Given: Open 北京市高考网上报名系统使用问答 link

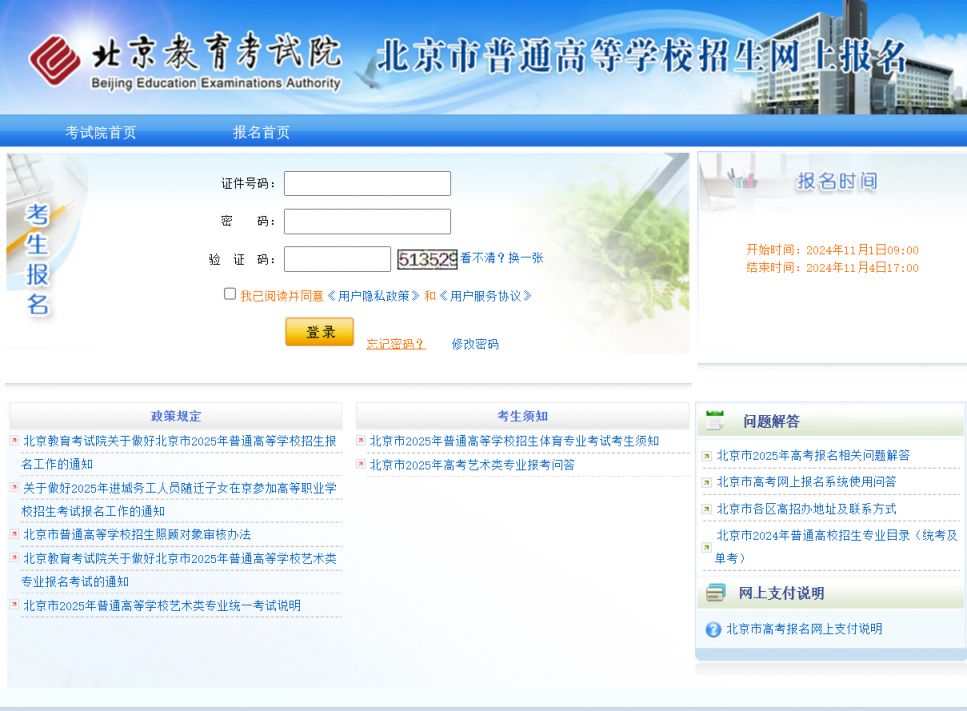Looking at the screenshot, I should point(806,482).
